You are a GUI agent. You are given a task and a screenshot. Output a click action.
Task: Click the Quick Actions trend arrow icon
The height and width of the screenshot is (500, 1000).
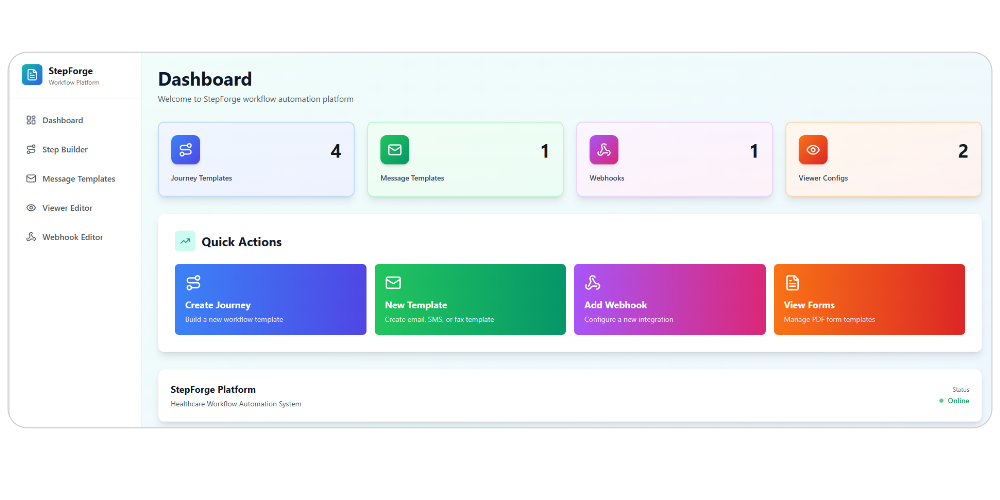(185, 241)
